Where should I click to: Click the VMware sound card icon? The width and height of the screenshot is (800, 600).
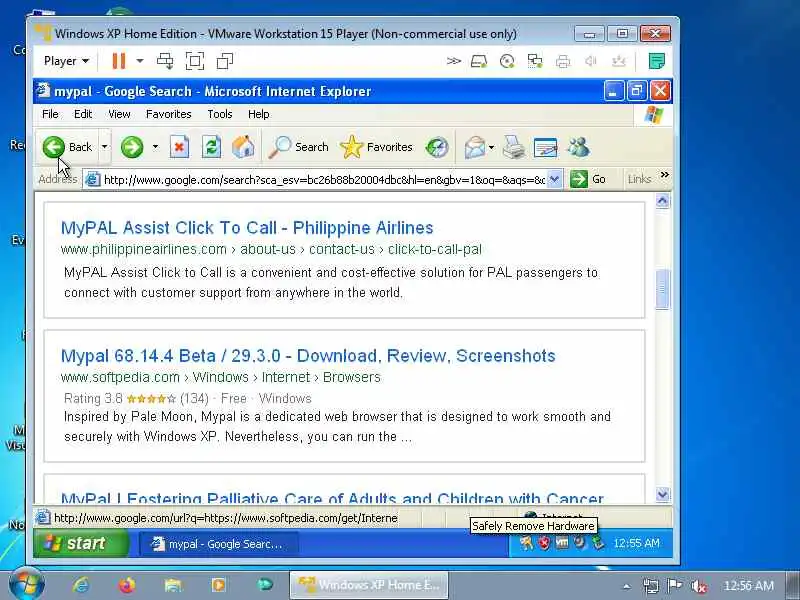coord(591,62)
